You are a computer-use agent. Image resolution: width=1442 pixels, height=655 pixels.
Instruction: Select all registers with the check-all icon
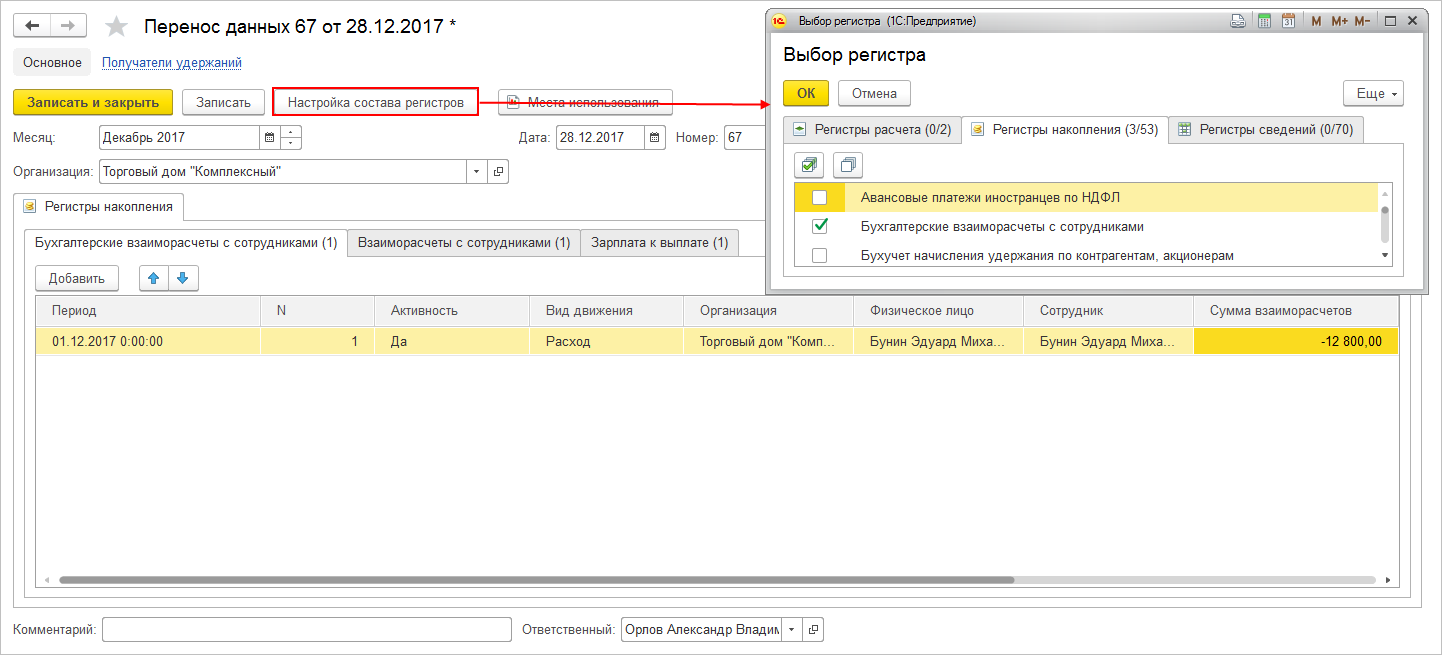(x=808, y=164)
